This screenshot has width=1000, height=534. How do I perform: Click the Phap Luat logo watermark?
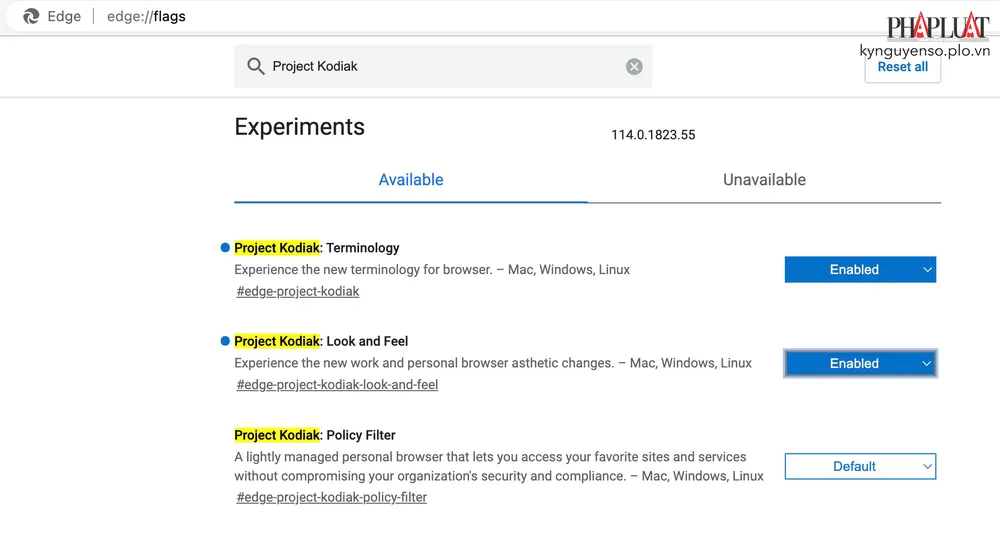click(924, 27)
